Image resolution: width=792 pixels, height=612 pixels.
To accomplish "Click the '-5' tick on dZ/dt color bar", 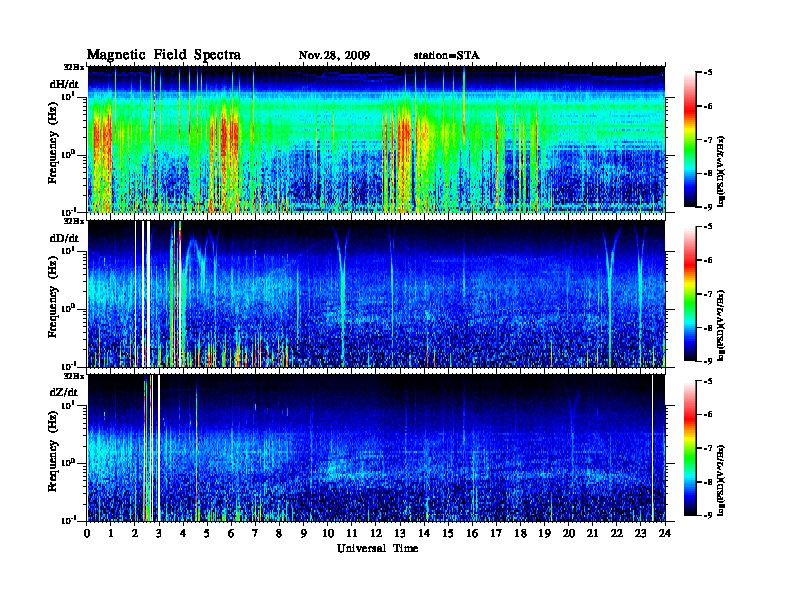I will (708, 381).
